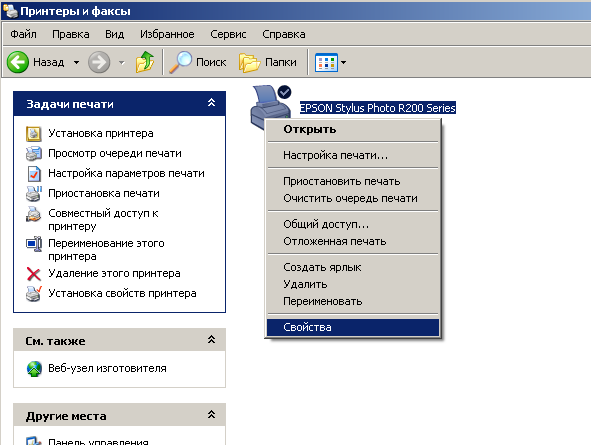This screenshot has width=591, height=445.
Task: Select Очистить очередь печати
Action: pos(353,198)
